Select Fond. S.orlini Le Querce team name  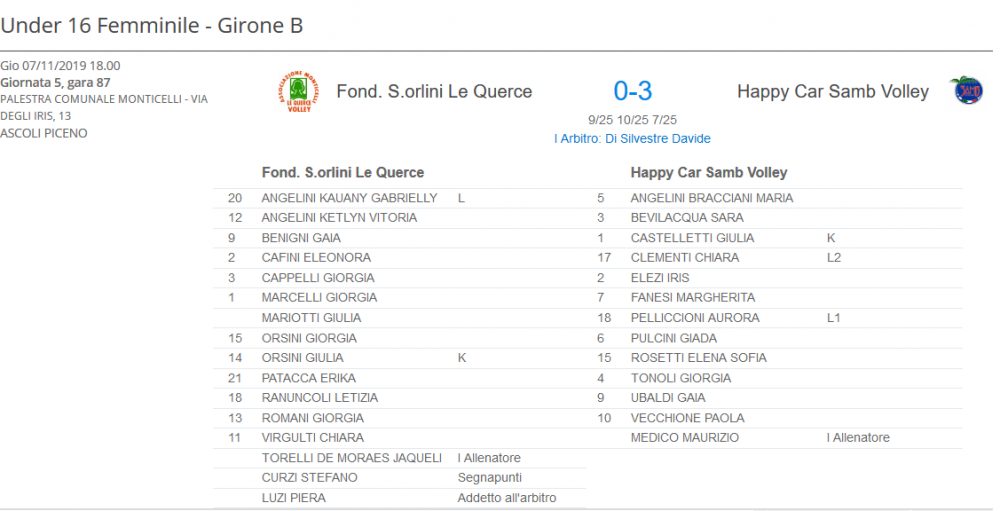pos(434,91)
